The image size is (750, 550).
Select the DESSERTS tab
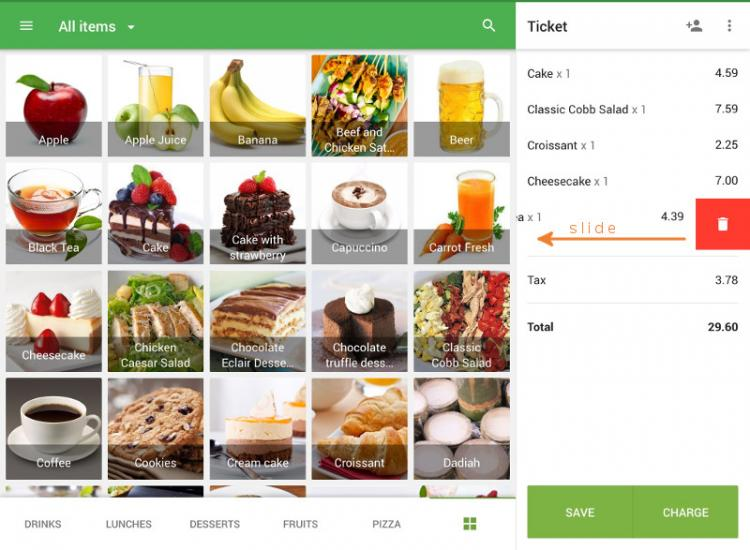tap(215, 524)
